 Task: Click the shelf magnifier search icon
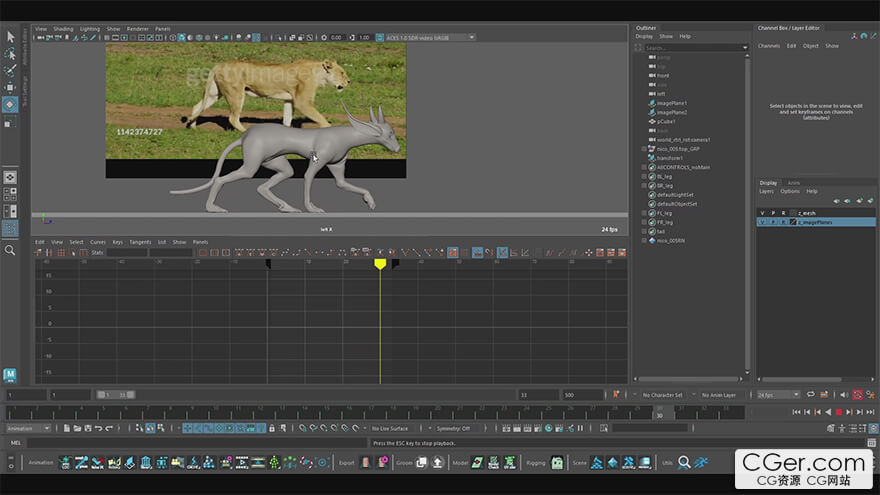684,462
